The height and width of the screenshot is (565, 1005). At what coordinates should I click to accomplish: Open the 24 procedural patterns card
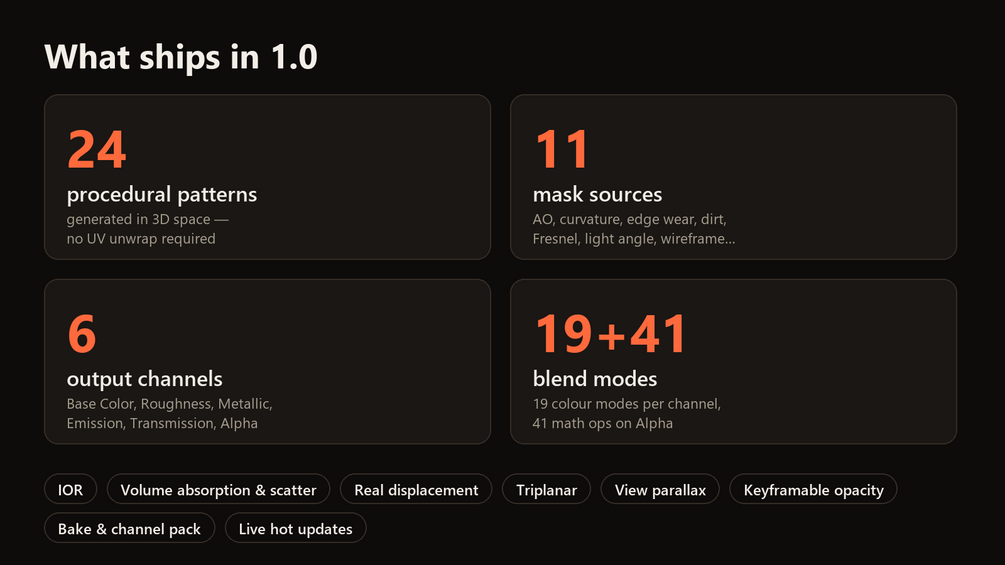267,177
